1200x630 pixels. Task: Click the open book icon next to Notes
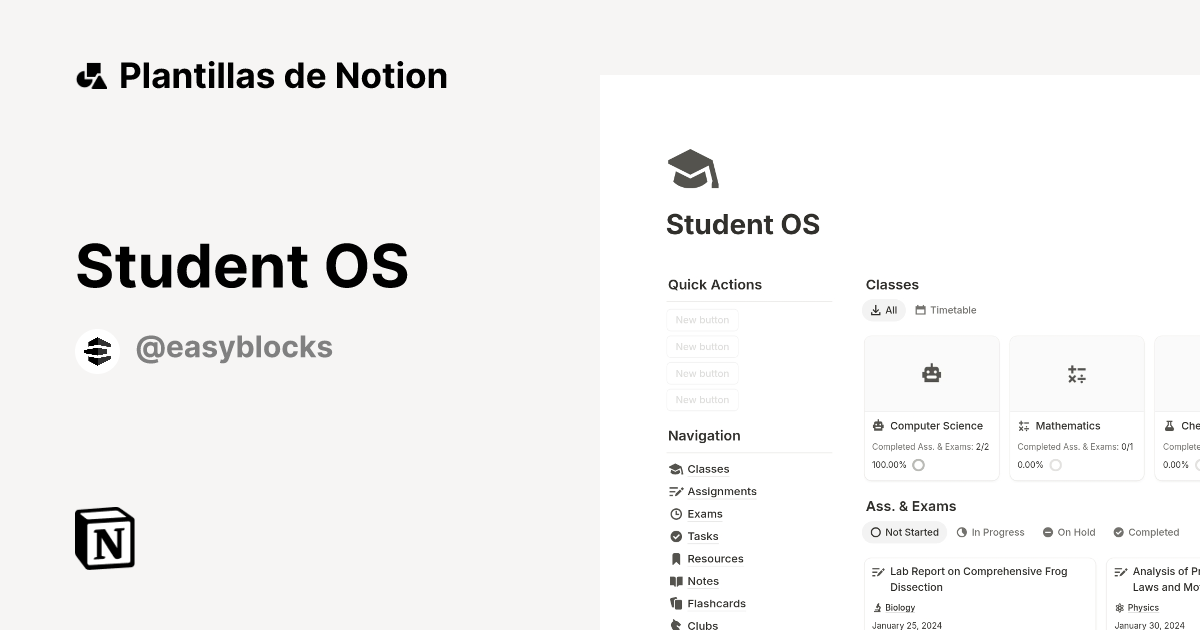click(676, 581)
